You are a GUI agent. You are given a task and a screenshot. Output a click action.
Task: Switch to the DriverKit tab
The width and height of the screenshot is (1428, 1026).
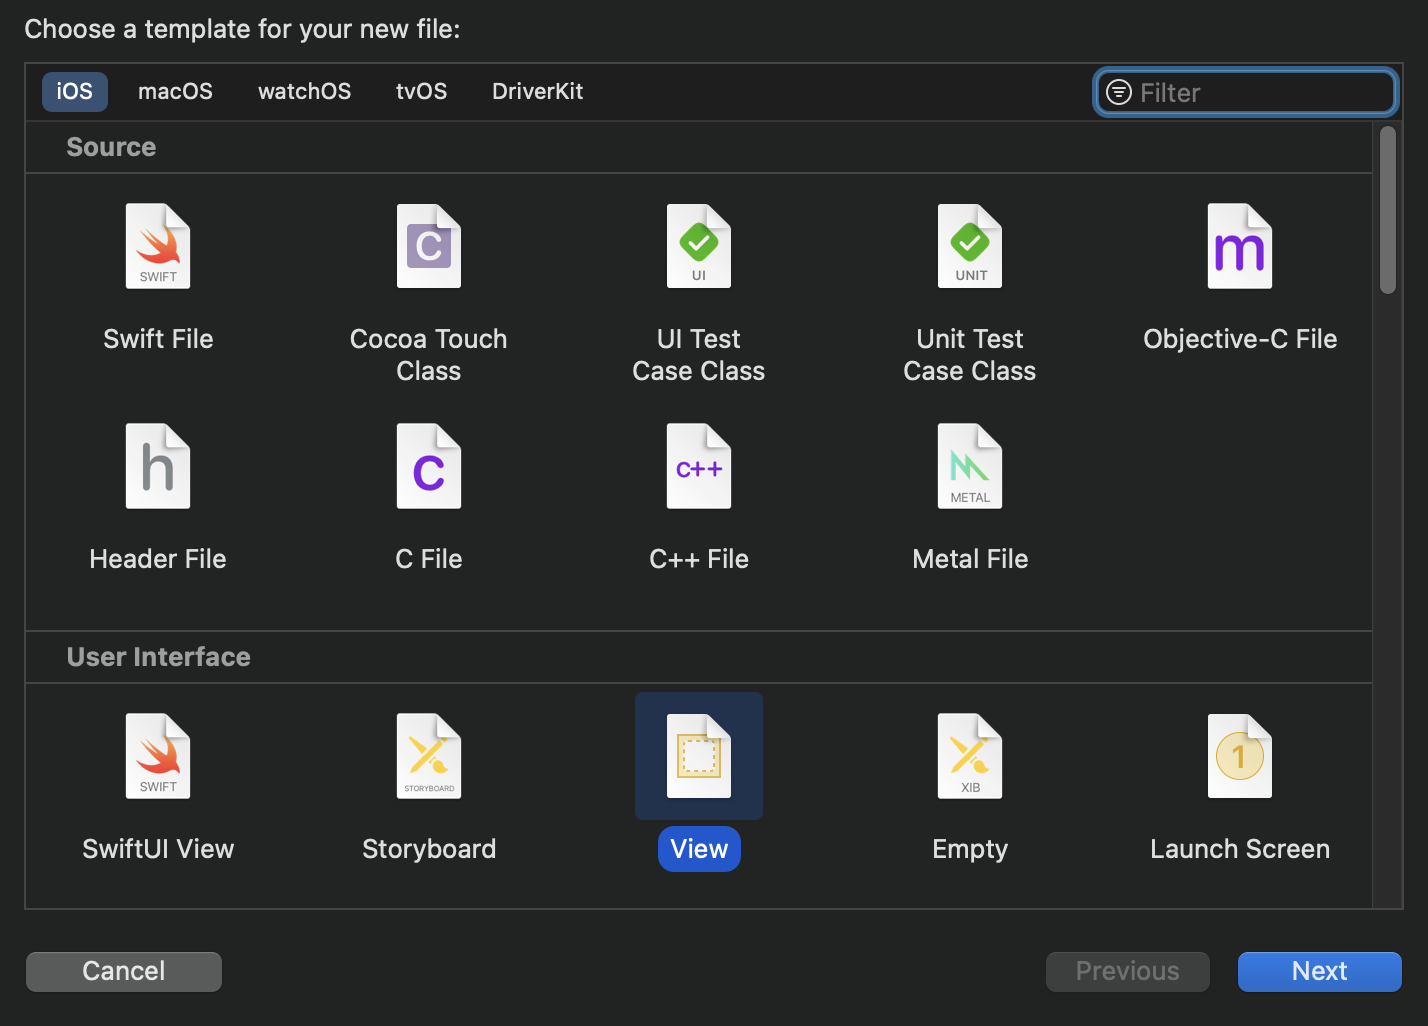pyautogui.click(x=538, y=91)
